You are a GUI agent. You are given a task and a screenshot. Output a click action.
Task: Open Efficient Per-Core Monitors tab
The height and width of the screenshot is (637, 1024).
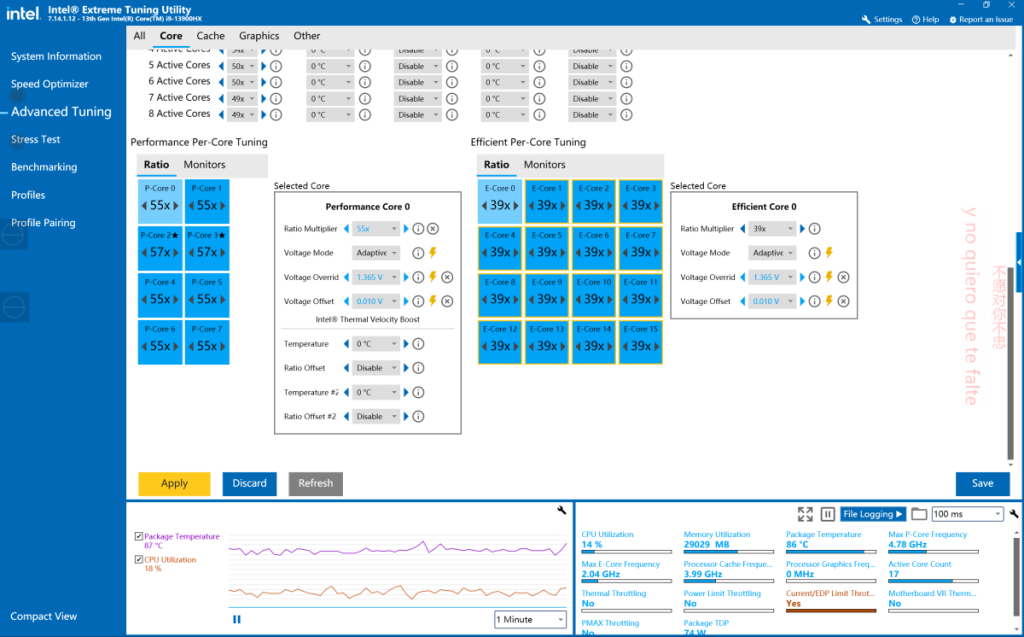click(x=545, y=165)
